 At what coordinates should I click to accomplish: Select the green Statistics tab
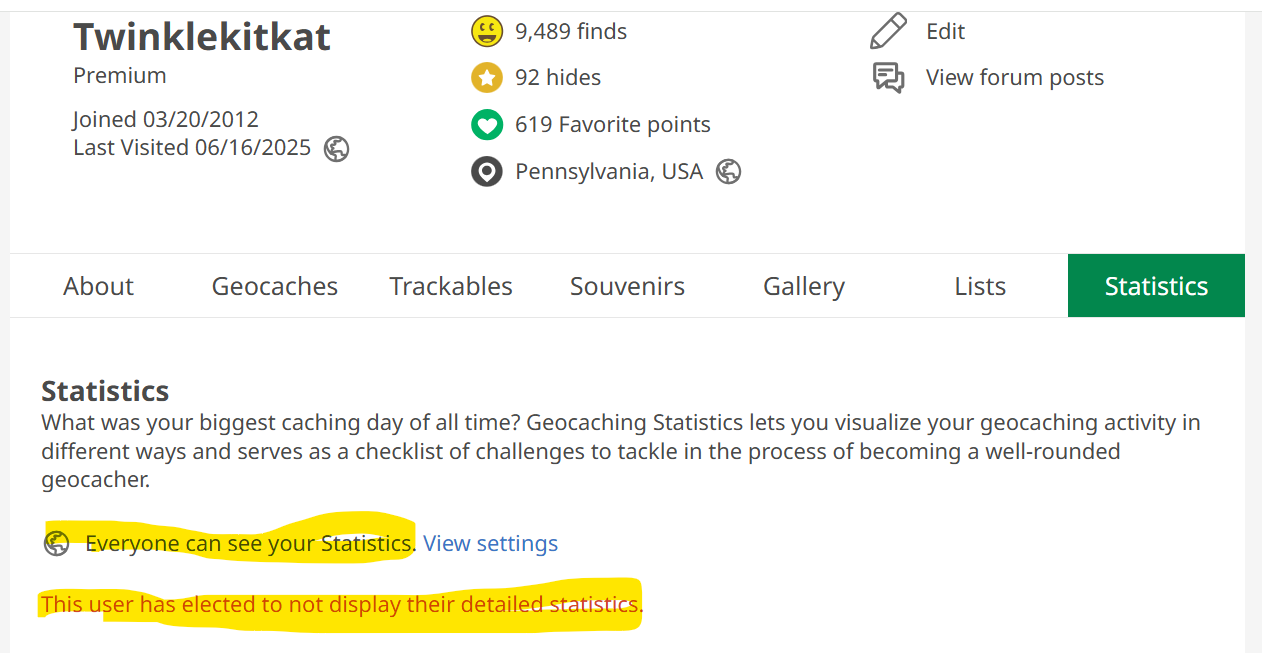pyautogui.click(x=1156, y=286)
